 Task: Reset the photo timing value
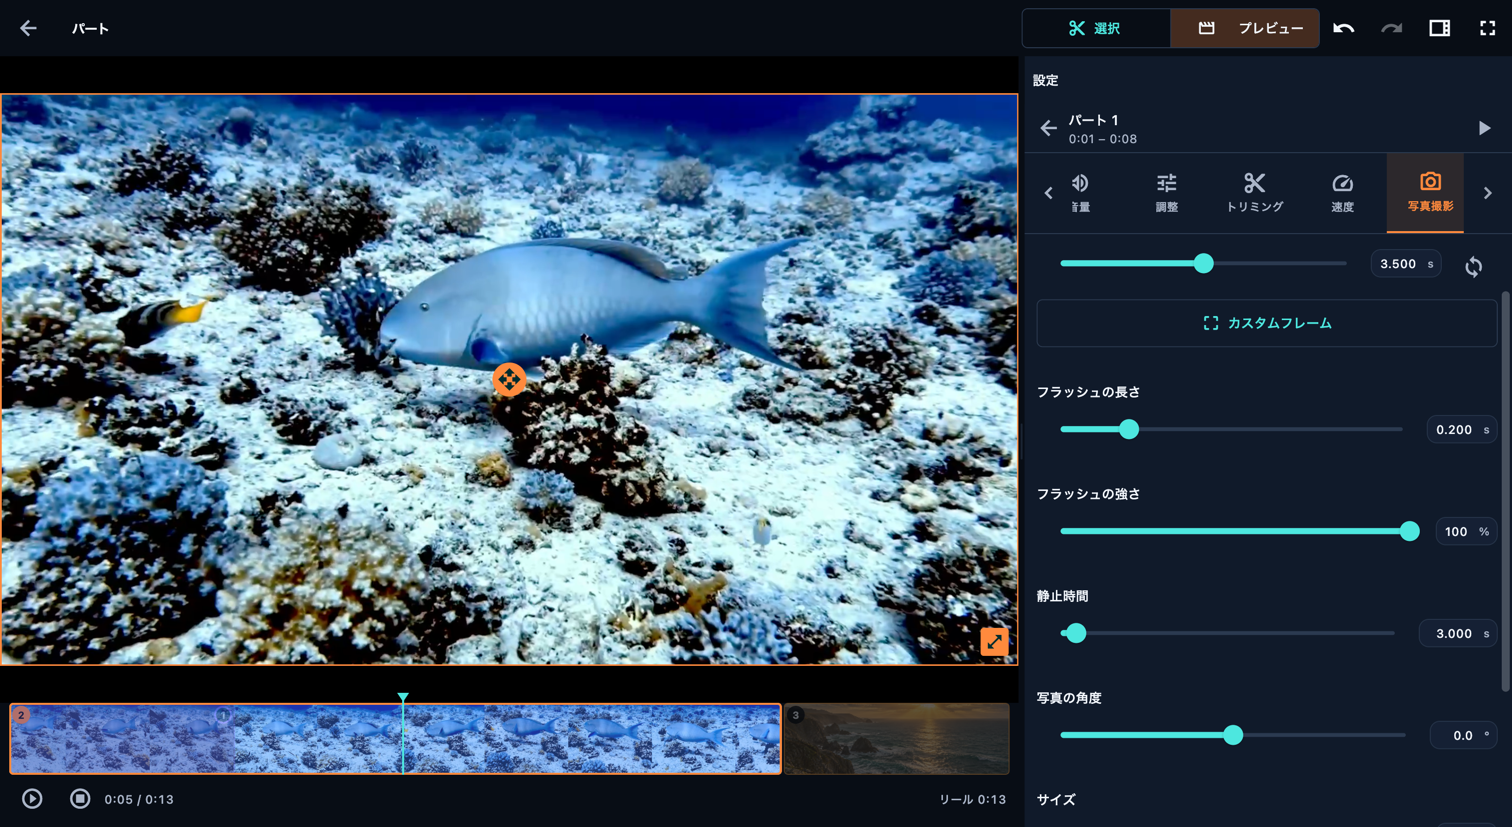point(1473,266)
